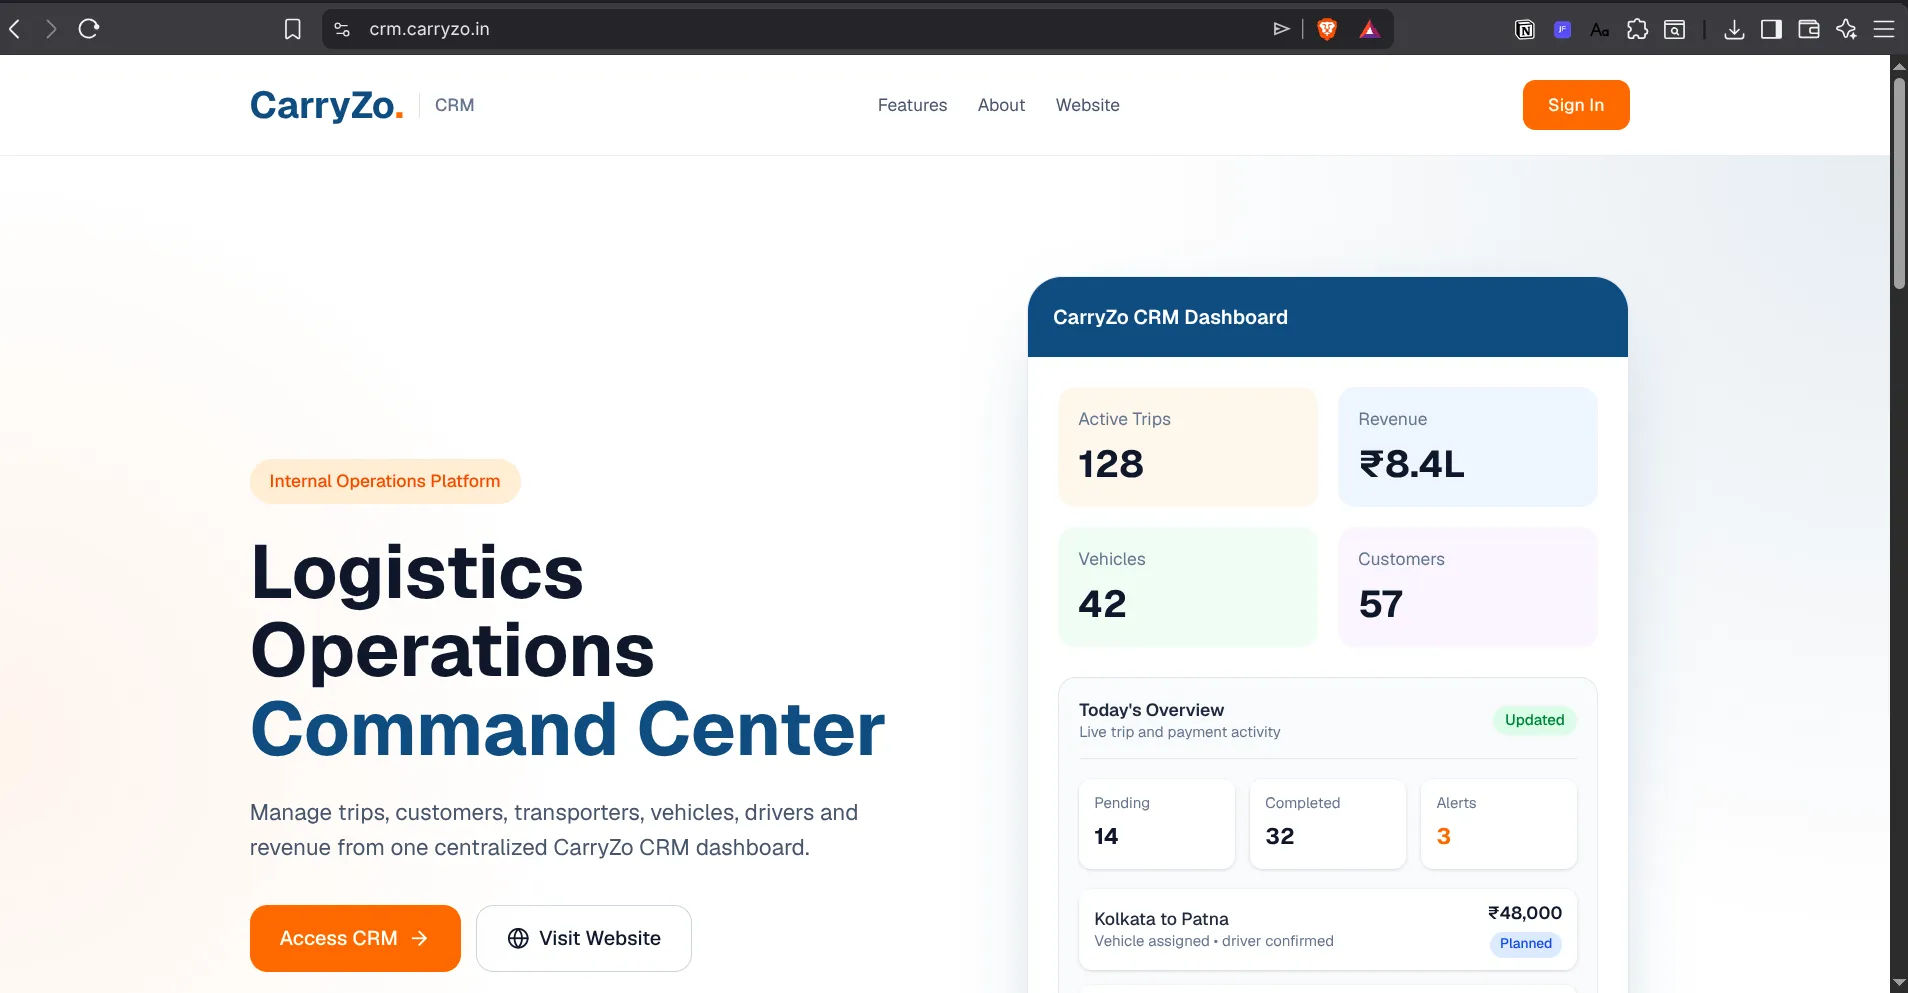
Task: Click the CRM label beside the logo
Action: click(454, 105)
